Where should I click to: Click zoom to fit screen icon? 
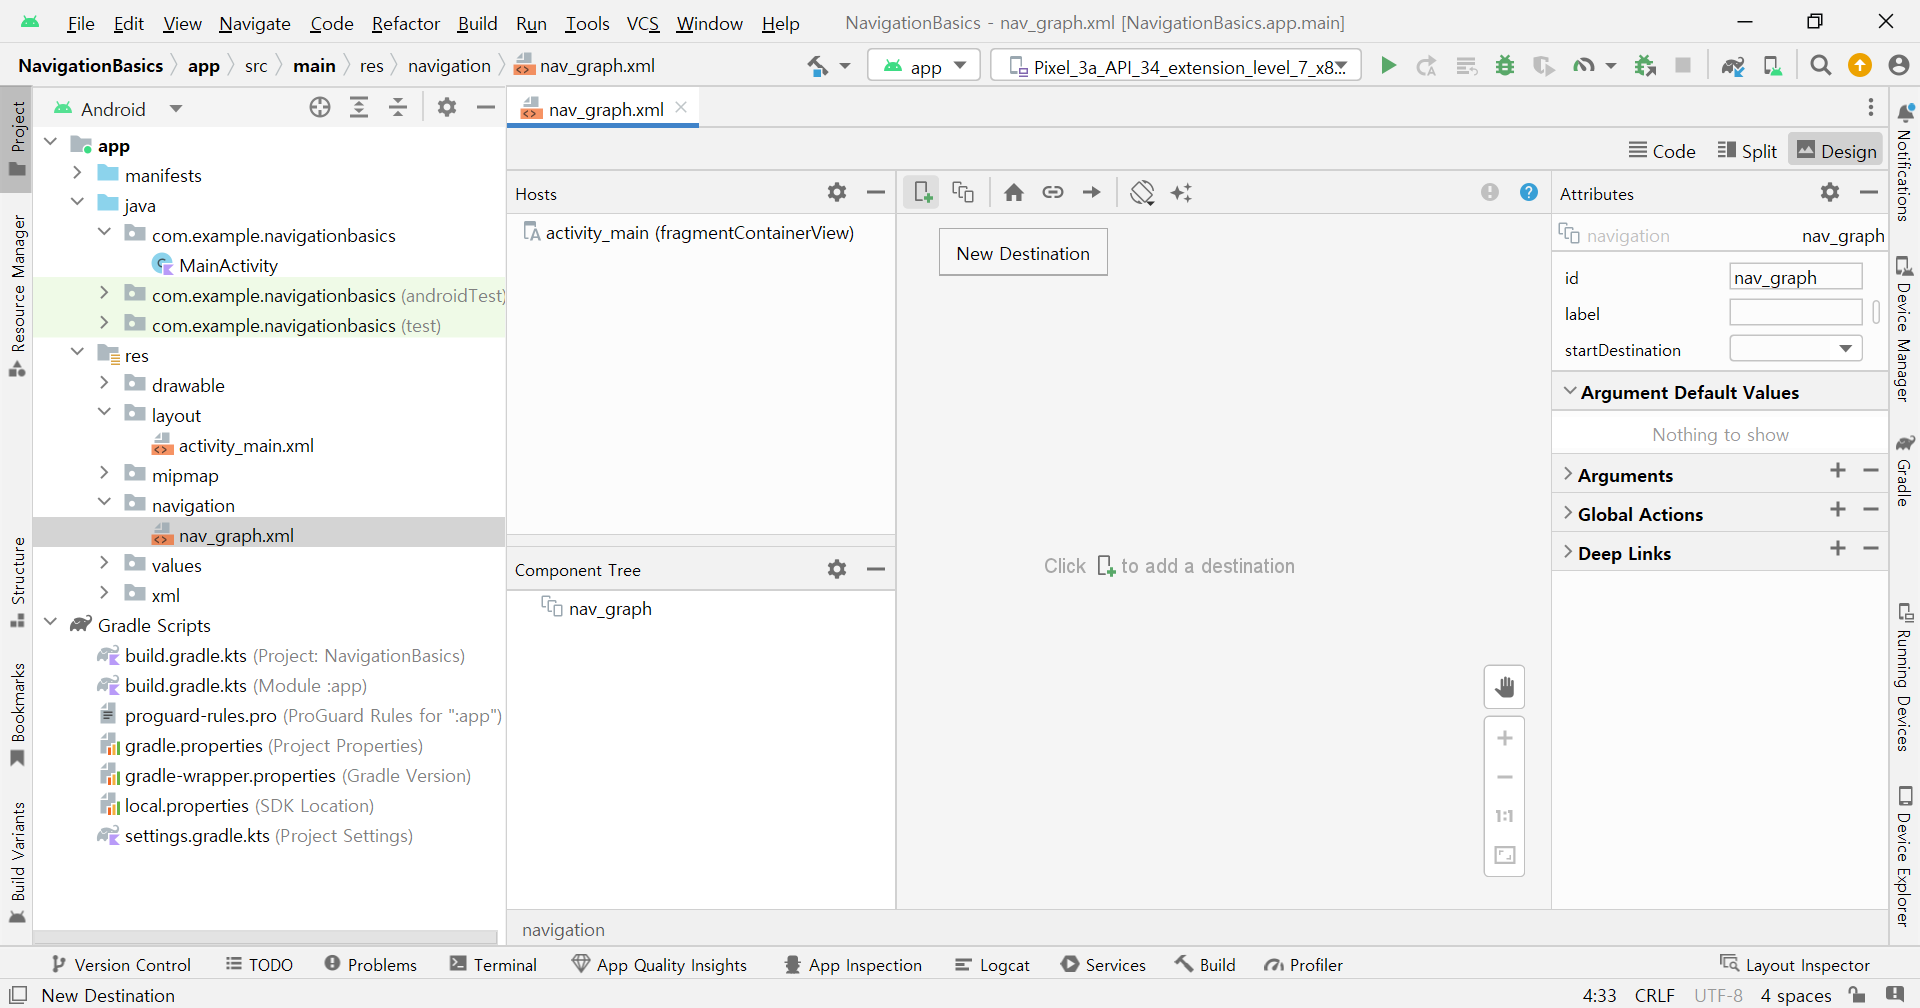click(x=1504, y=855)
